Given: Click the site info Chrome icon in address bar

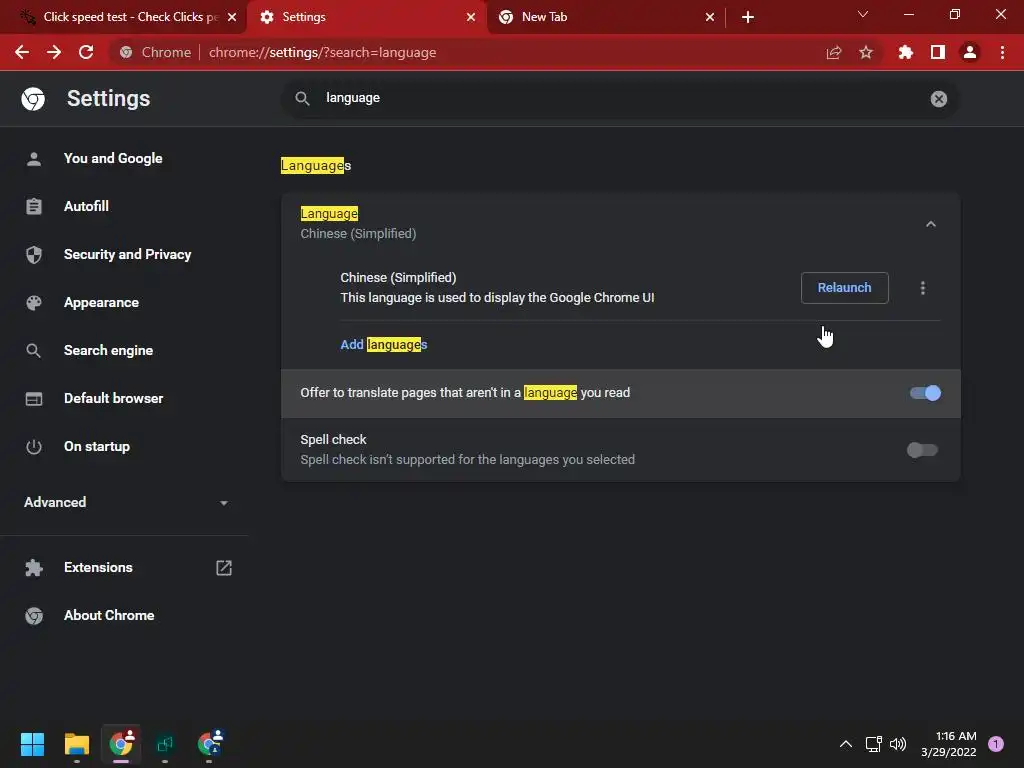Looking at the screenshot, I should click(x=126, y=52).
